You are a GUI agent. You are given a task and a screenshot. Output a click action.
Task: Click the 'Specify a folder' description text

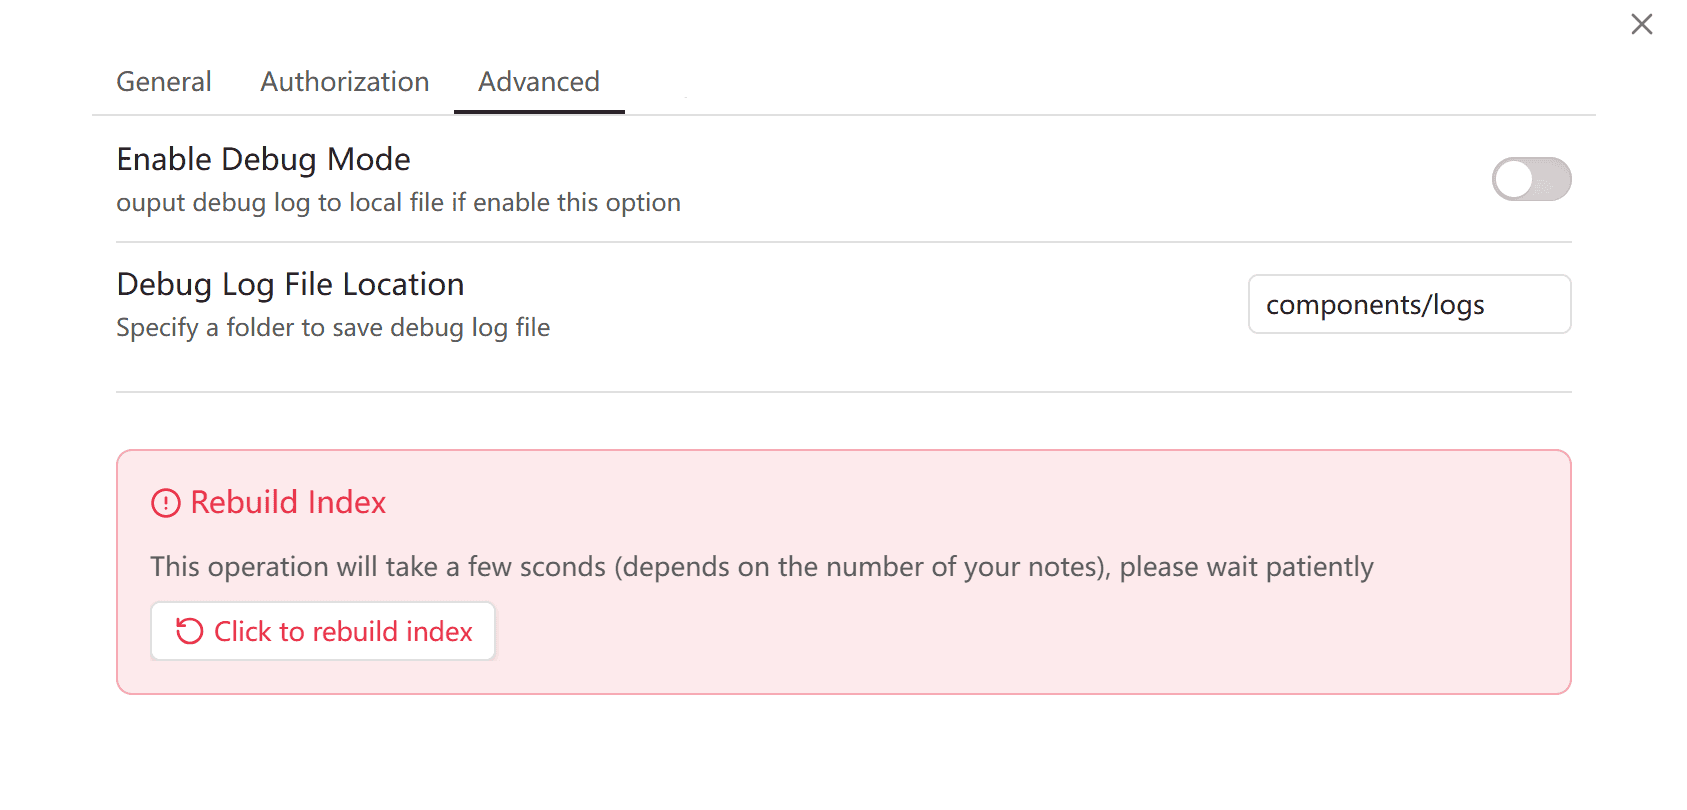coord(333,328)
